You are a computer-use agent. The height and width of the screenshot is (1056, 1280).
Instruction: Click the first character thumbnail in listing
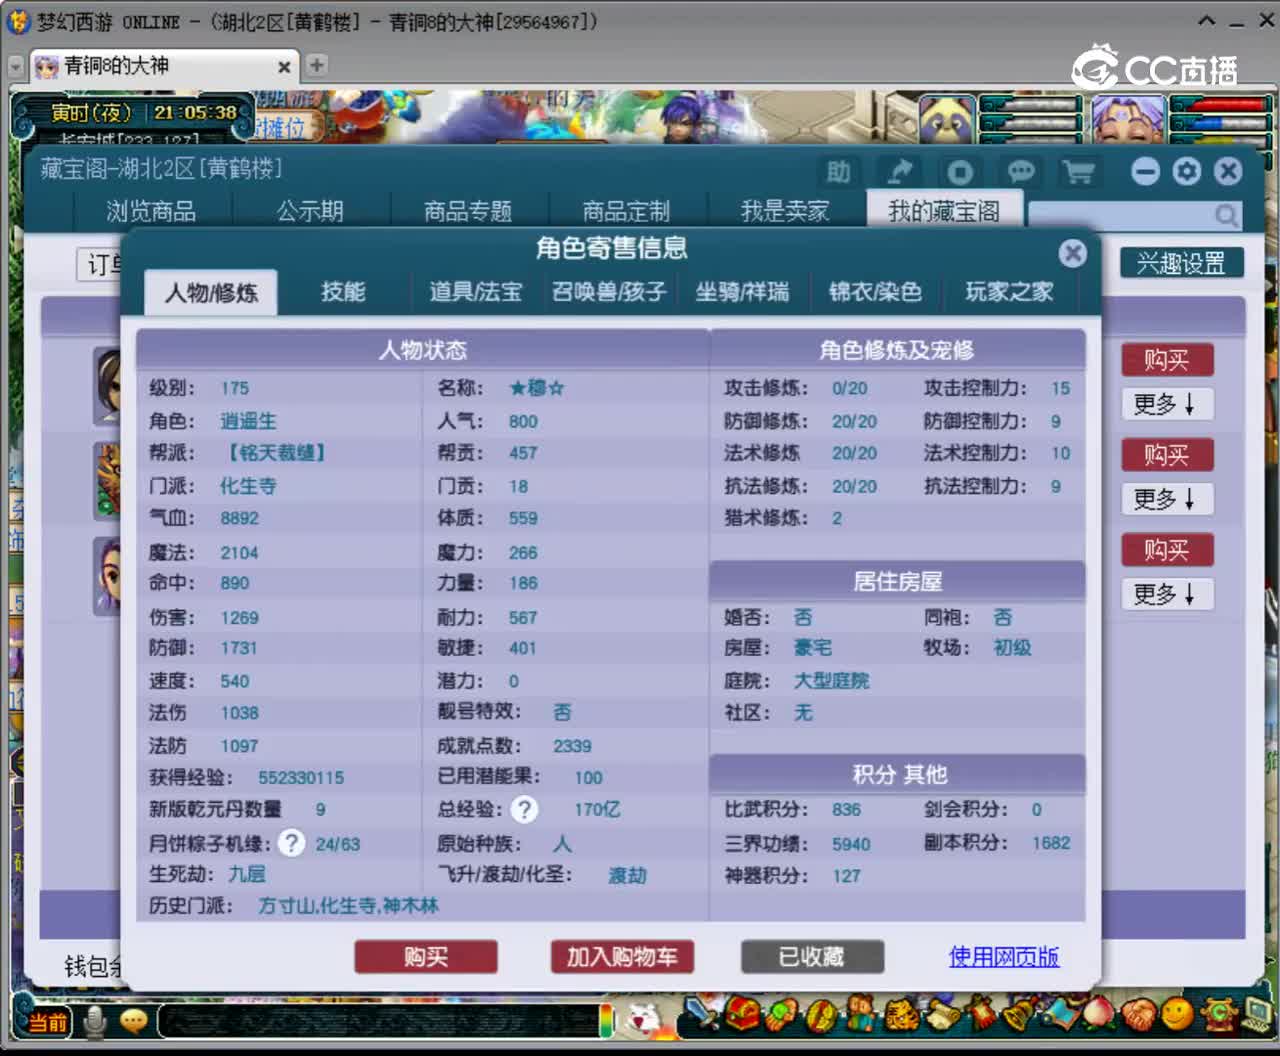coord(107,386)
